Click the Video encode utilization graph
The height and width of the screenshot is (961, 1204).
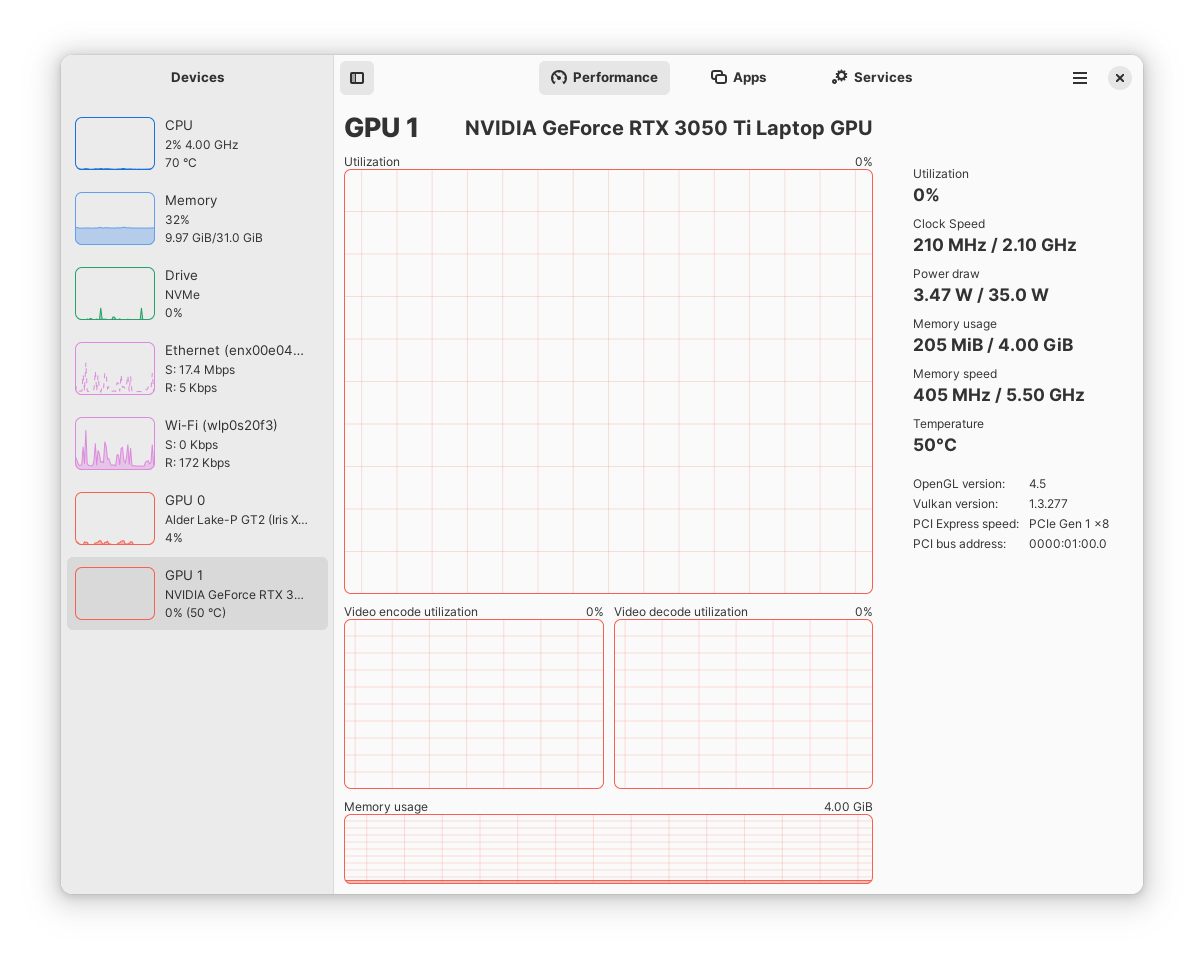coord(474,704)
